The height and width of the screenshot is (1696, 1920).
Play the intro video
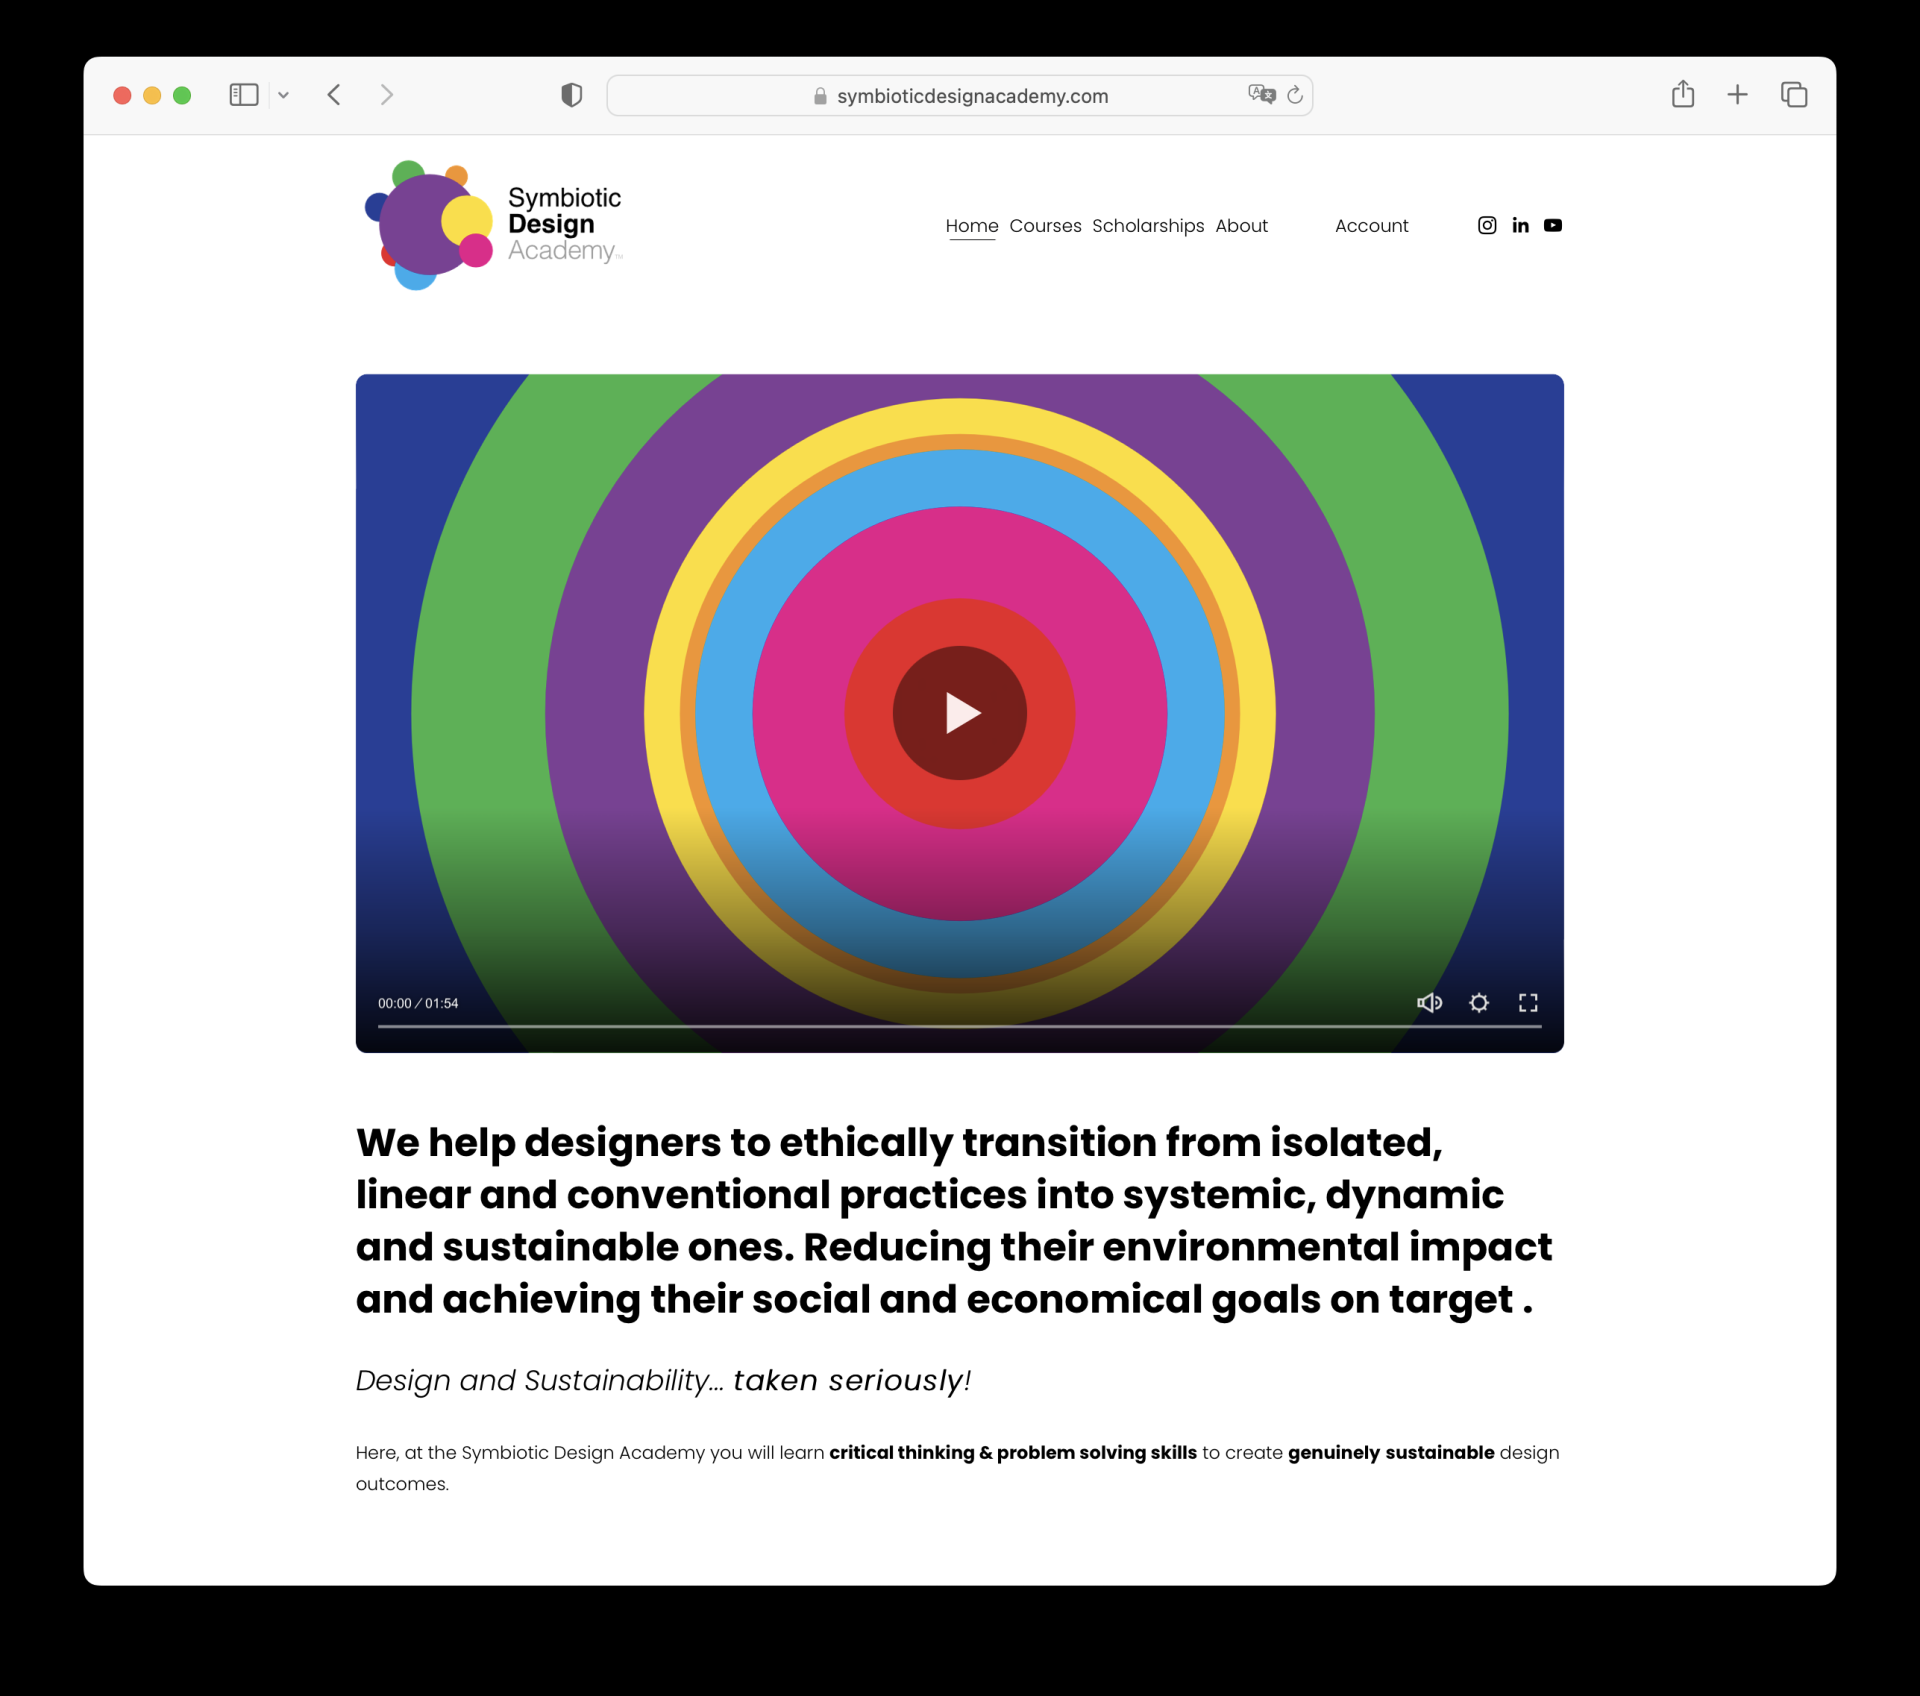pos(960,714)
